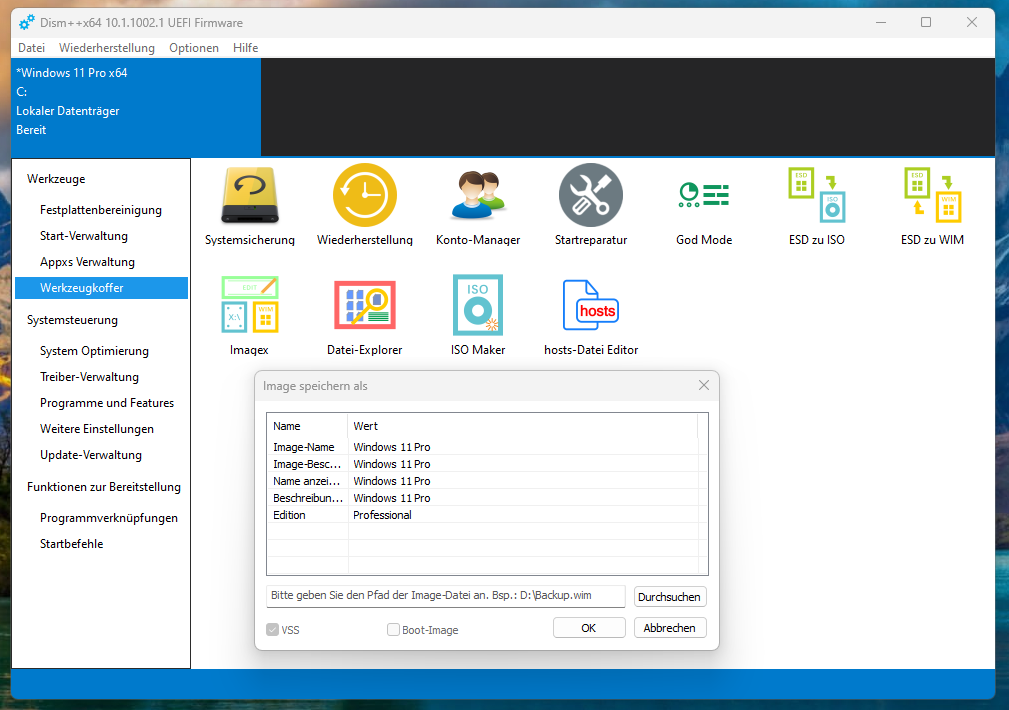Viewport: 1009px width, 710px height.
Task: Open the Datei menu
Action: 32,48
